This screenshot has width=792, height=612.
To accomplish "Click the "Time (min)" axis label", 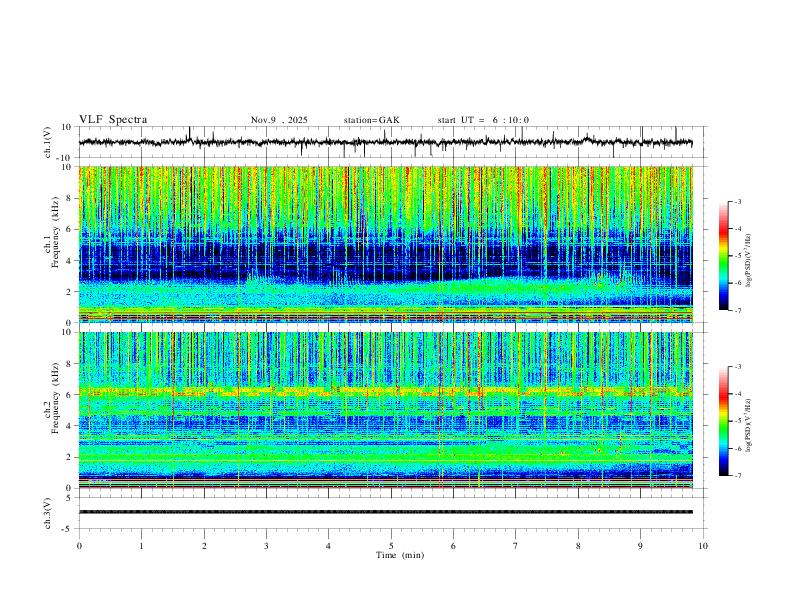I will pyautogui.click(x=400, y=555).
